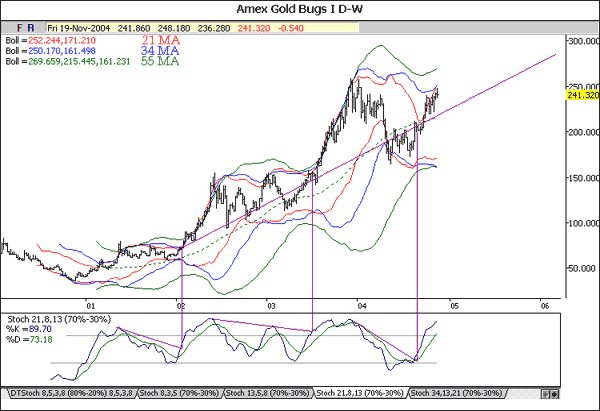Click the left tab scroll arrow

(x=546, y=394)
